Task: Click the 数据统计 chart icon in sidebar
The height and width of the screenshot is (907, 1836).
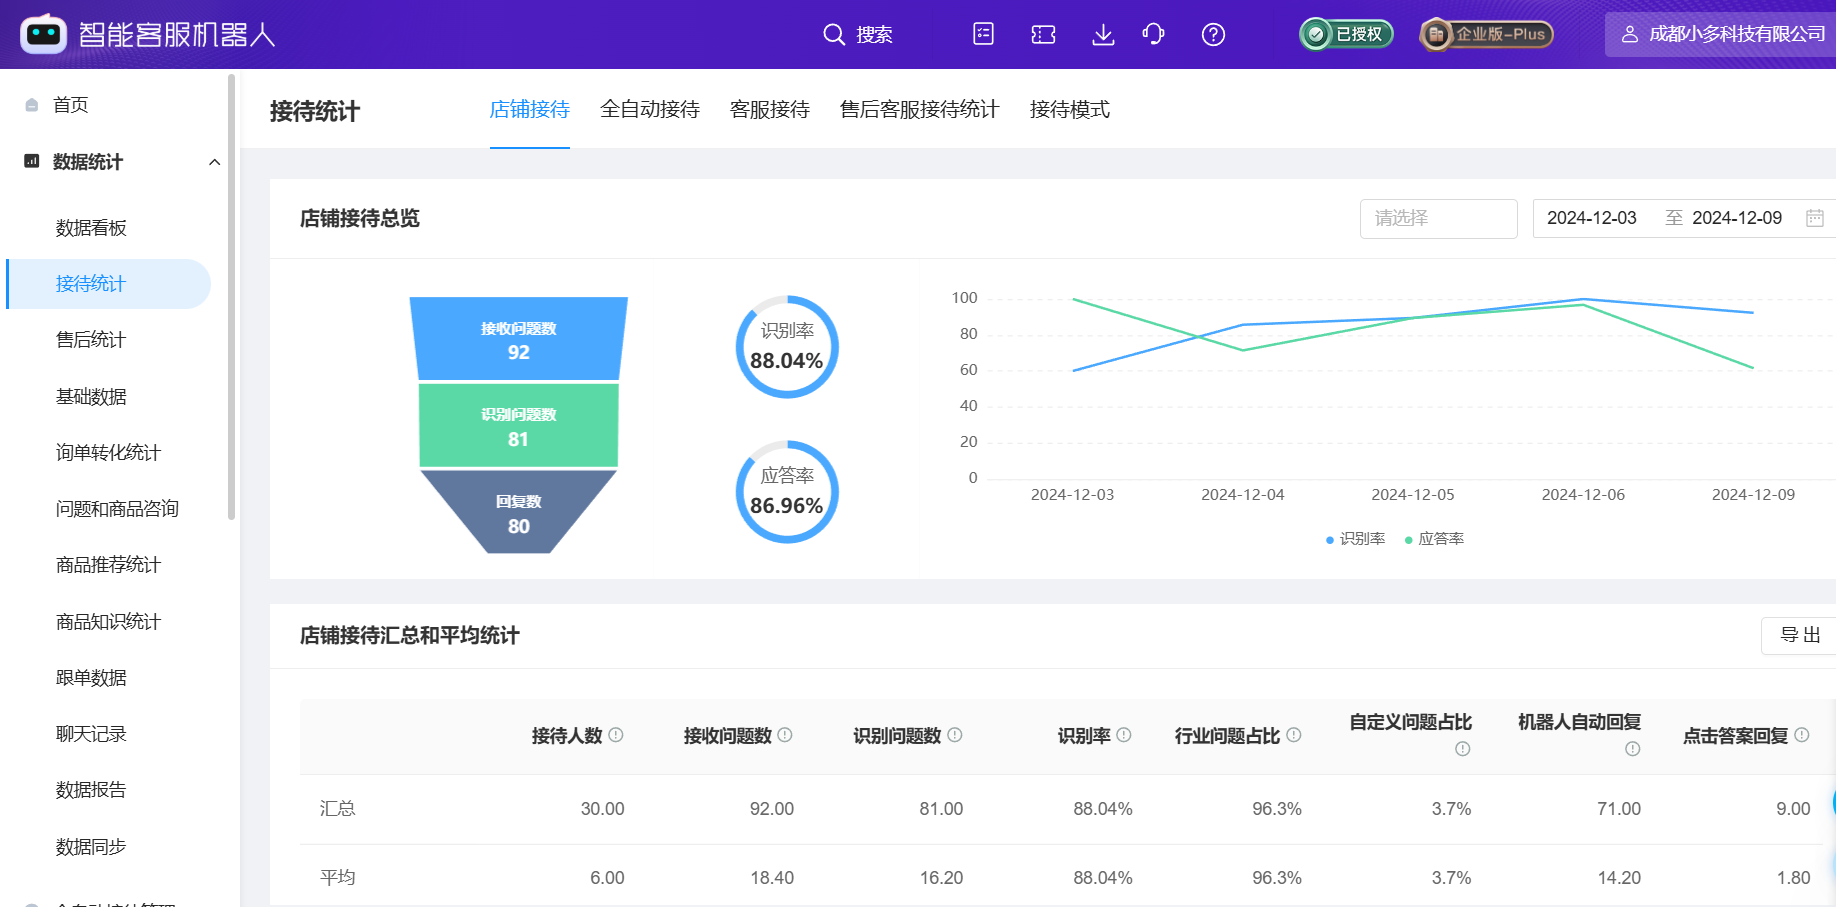Action: point(32,161)
